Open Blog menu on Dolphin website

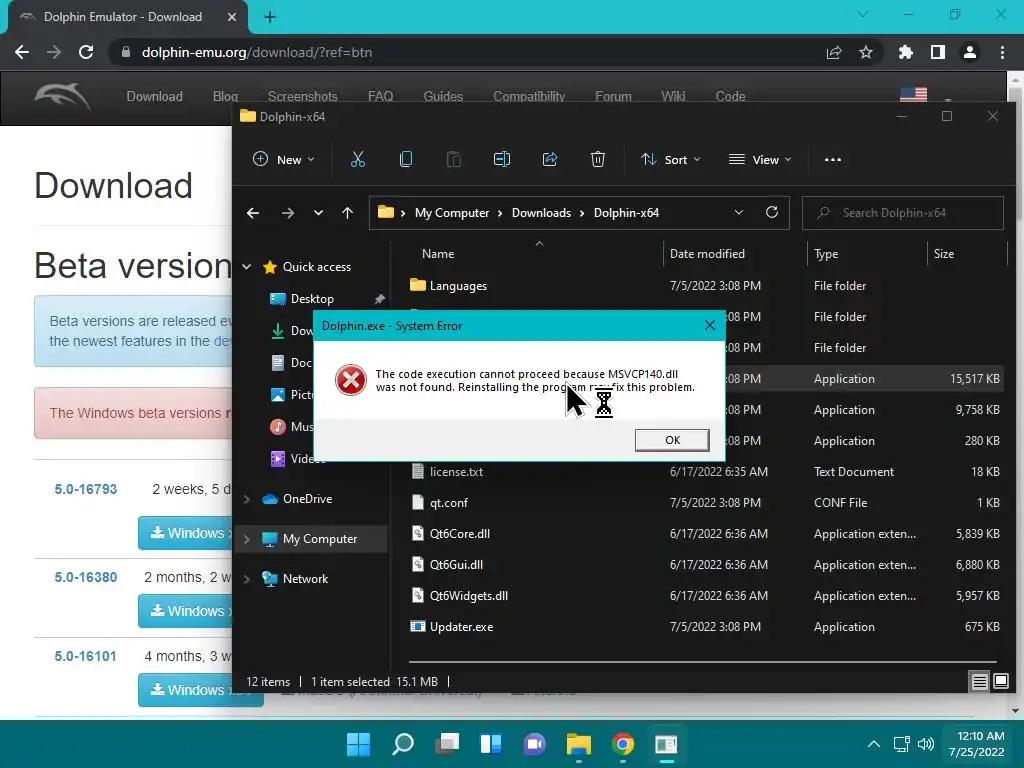pos(225,96)
